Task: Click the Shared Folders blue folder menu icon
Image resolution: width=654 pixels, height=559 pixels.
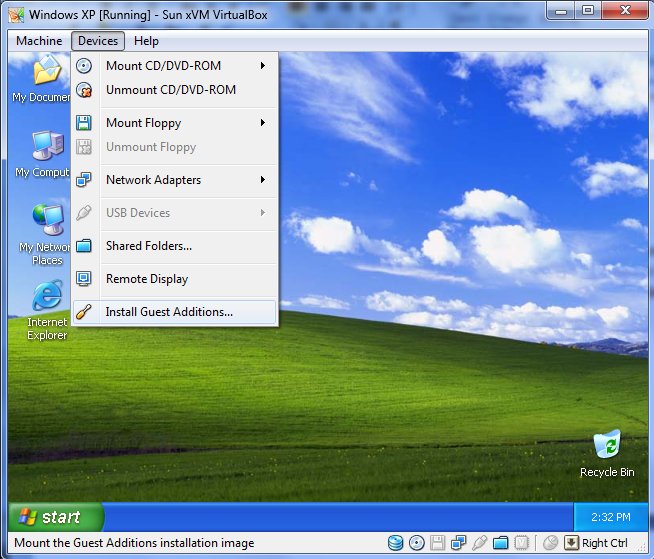Action: (x=84, y=246)
